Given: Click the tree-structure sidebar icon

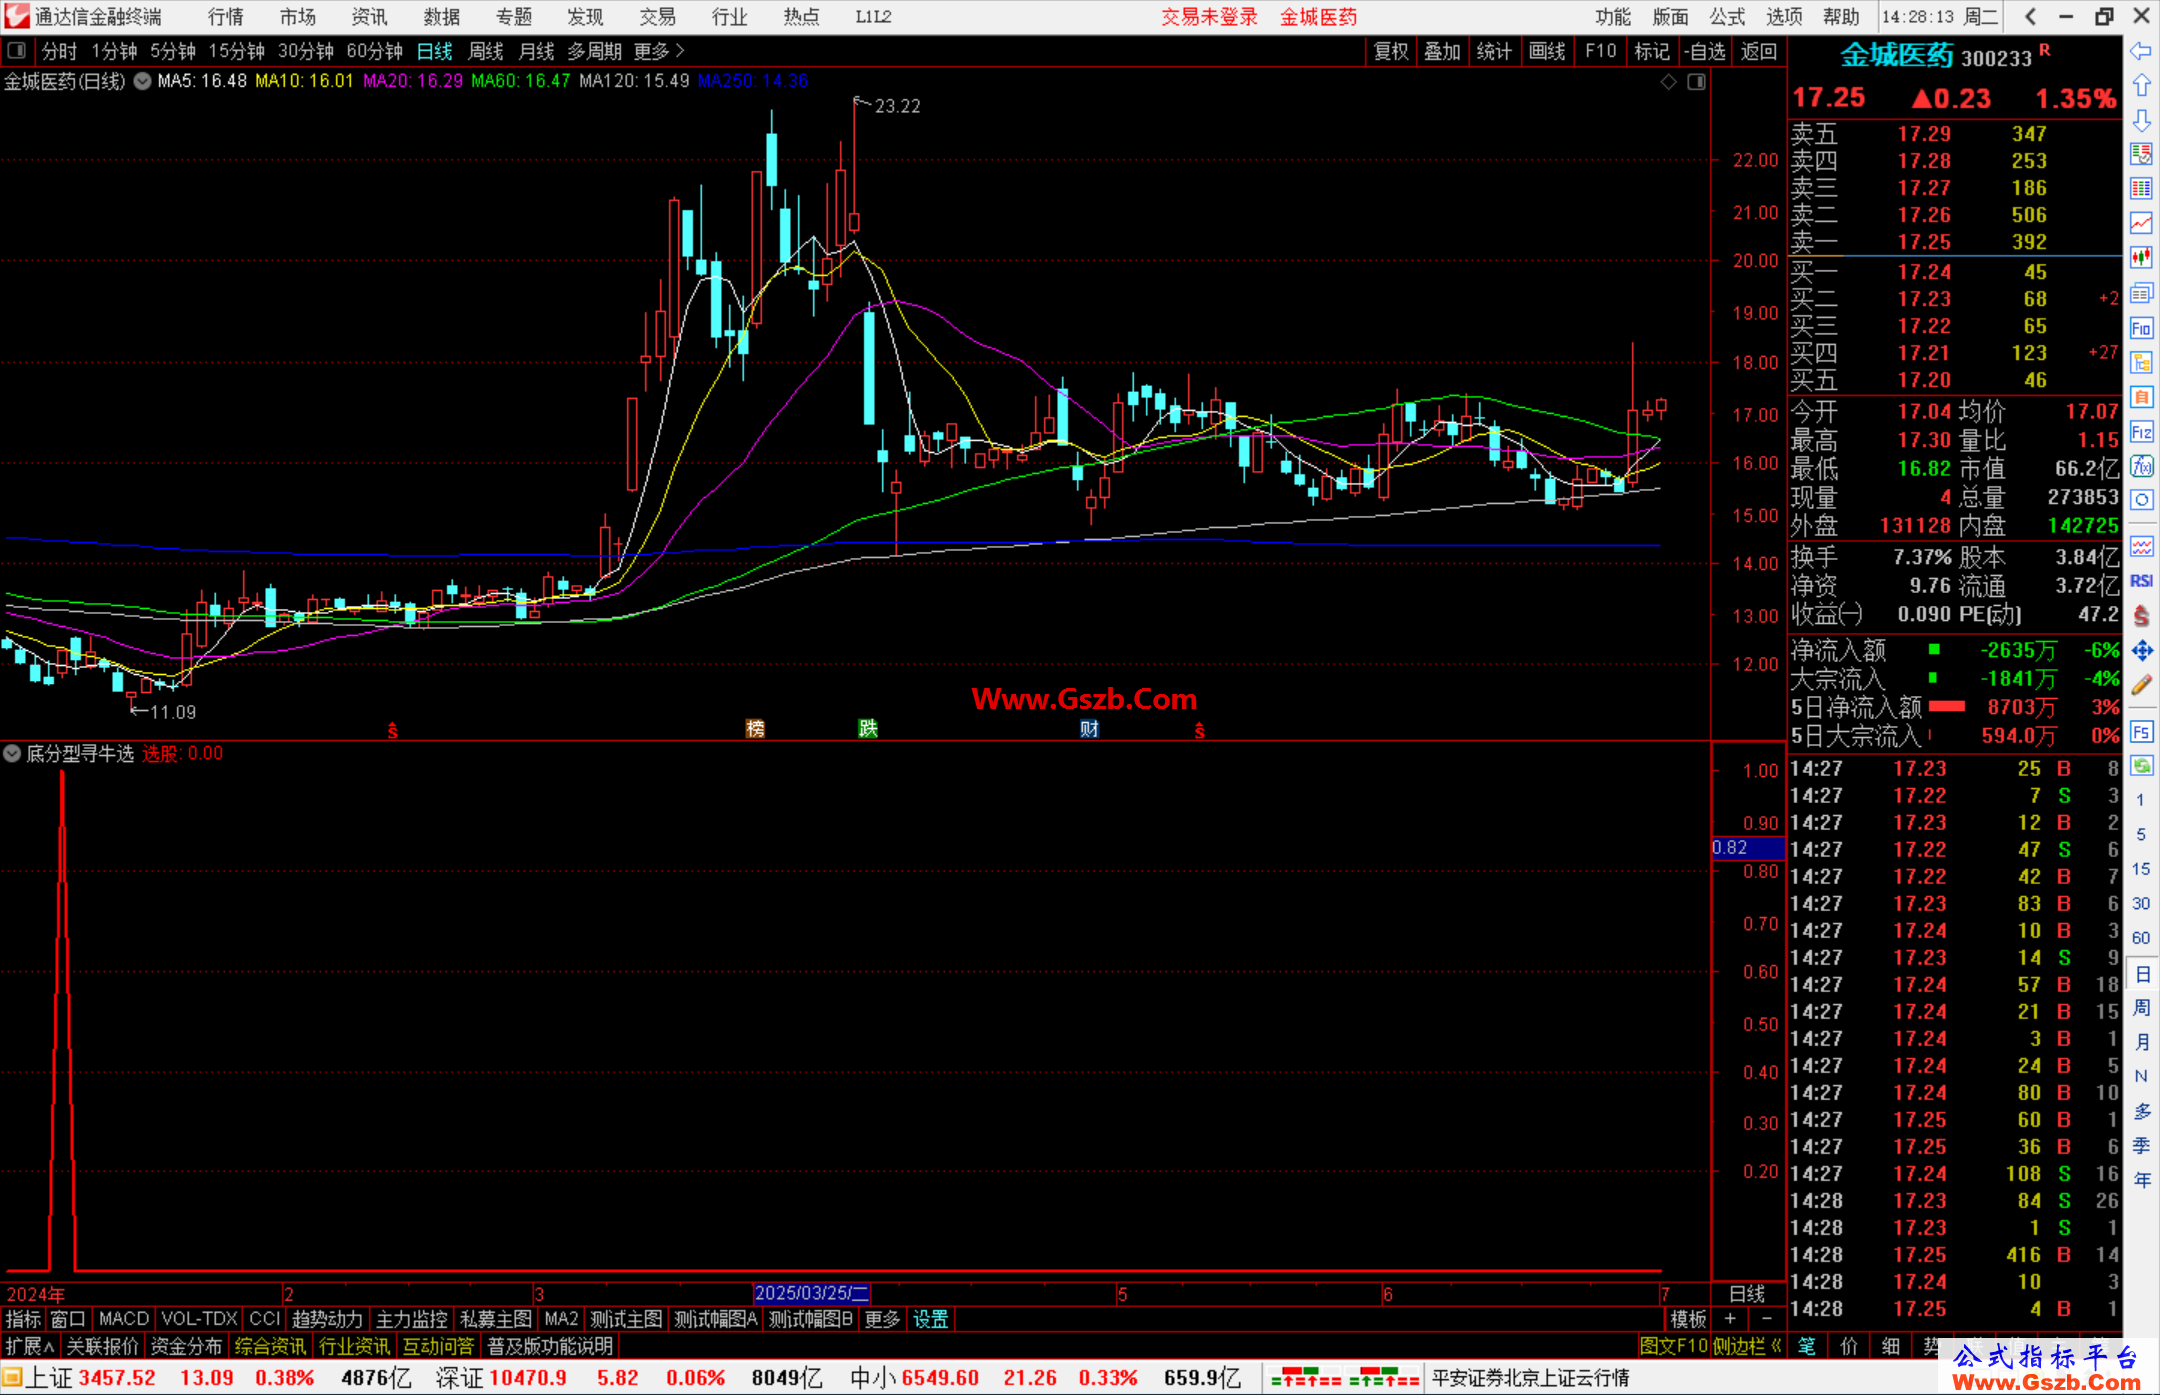Looking at the screenshot, I should point(2141,362).
